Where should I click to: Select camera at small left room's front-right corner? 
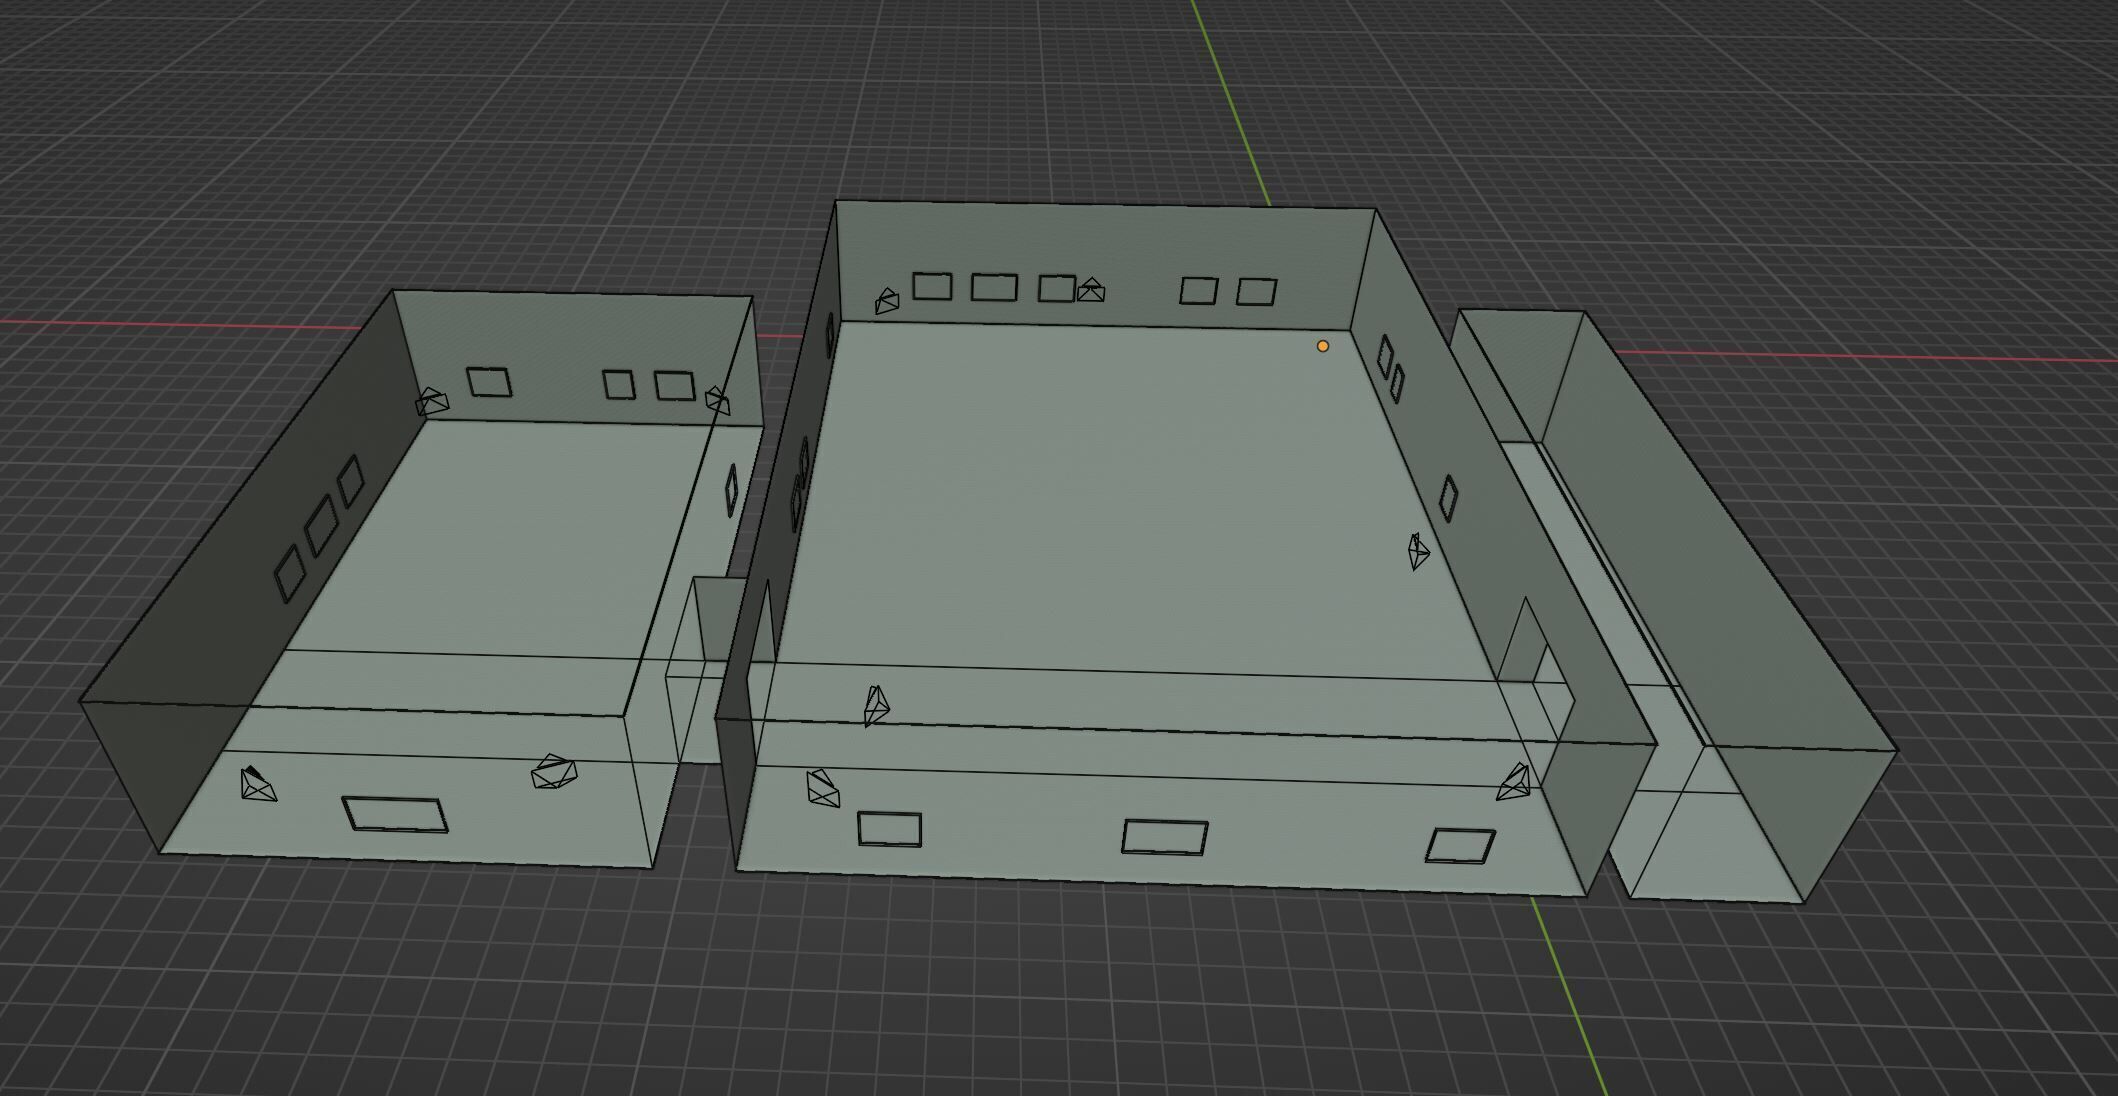tap(553, 772)
